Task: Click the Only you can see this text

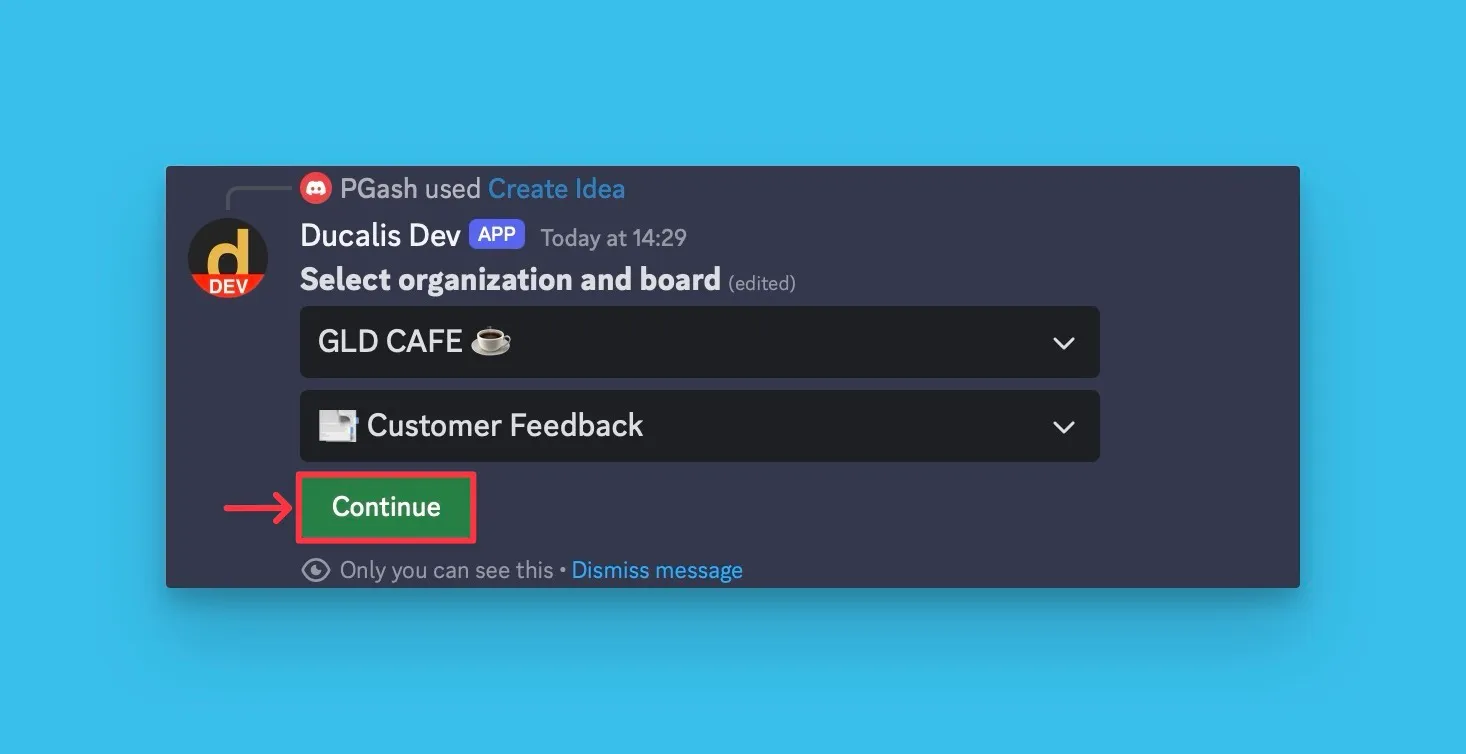Action: pyautogui.click(x=446, y=570)
